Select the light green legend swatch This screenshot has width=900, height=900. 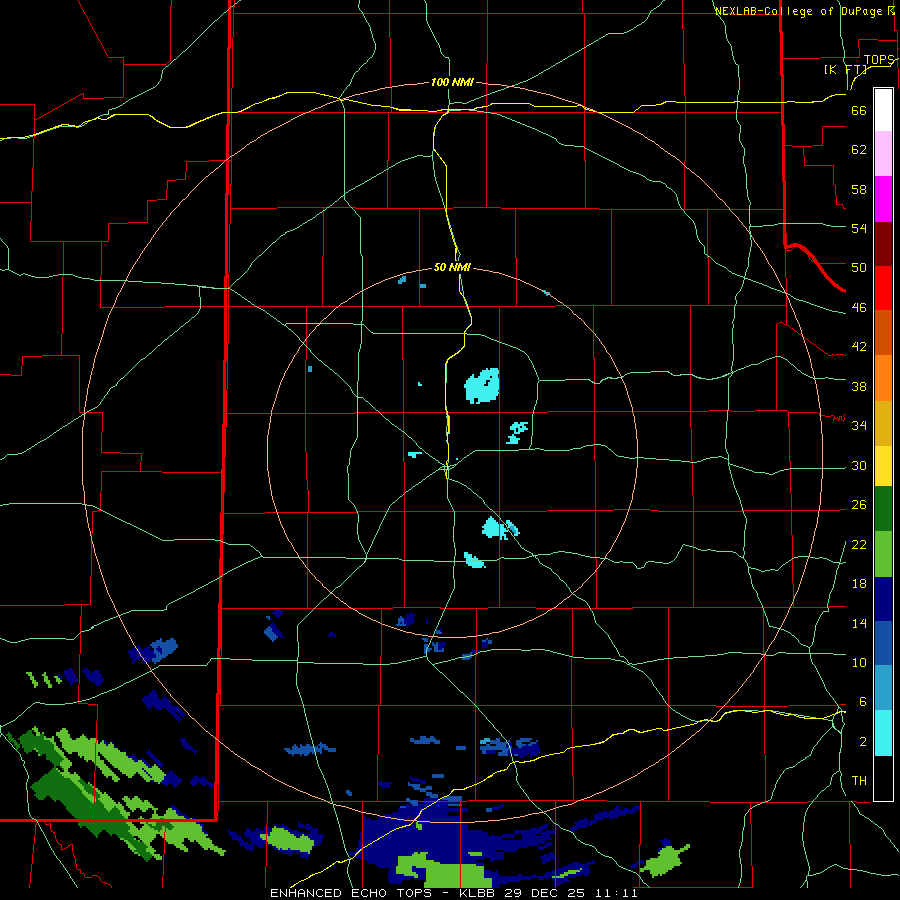click(x=883, y=554)
